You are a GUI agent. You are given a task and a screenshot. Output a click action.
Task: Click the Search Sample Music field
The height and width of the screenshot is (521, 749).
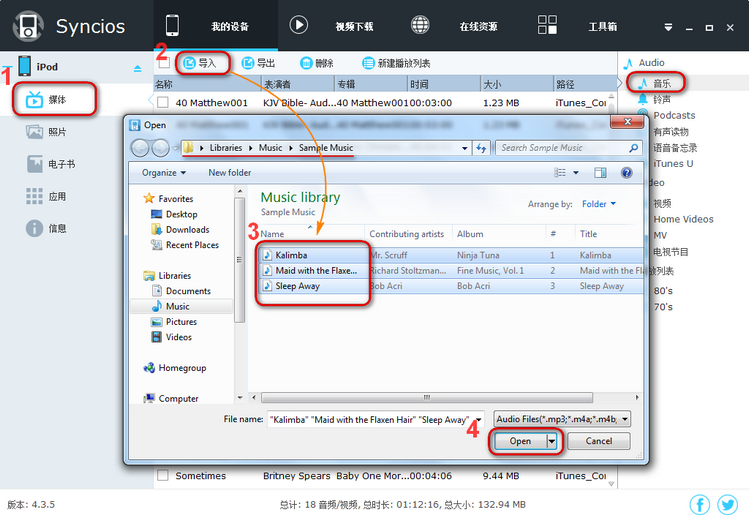(x=567, y=148)
